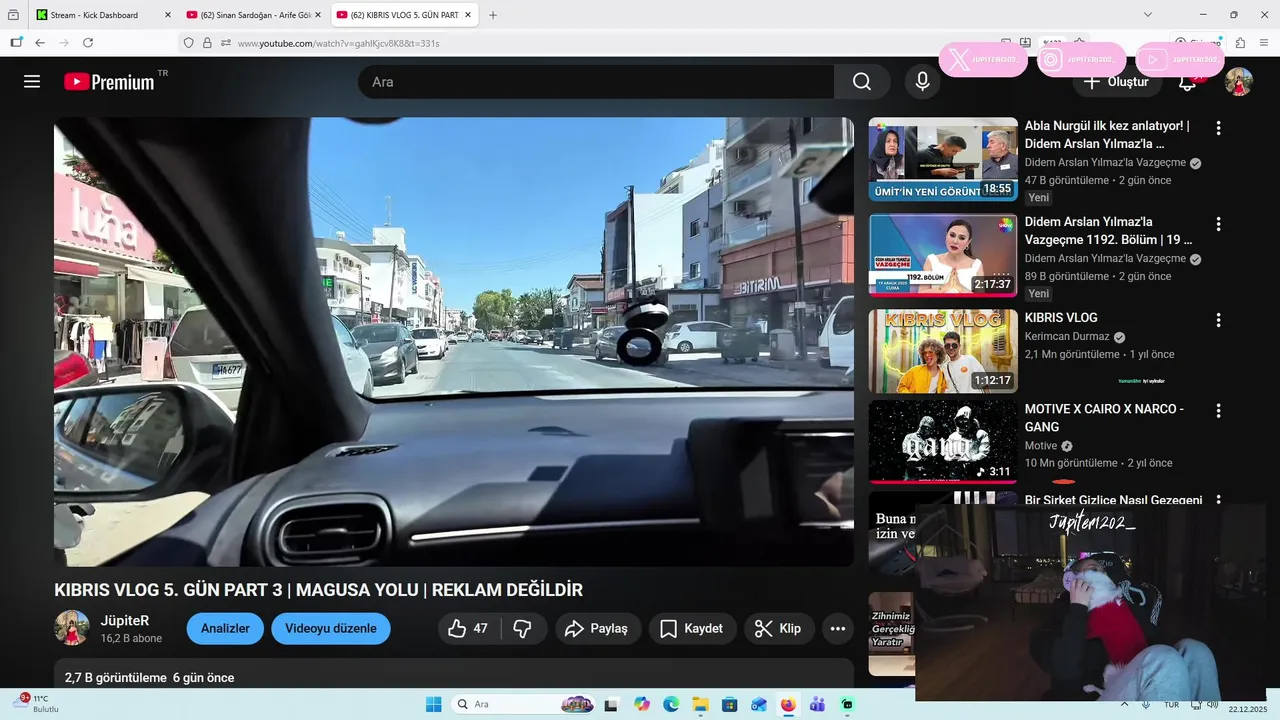Viewport: 1280px width, 720px height.
Task: Open weather widget 11°C Bulutlu
Action: [38, 704]
